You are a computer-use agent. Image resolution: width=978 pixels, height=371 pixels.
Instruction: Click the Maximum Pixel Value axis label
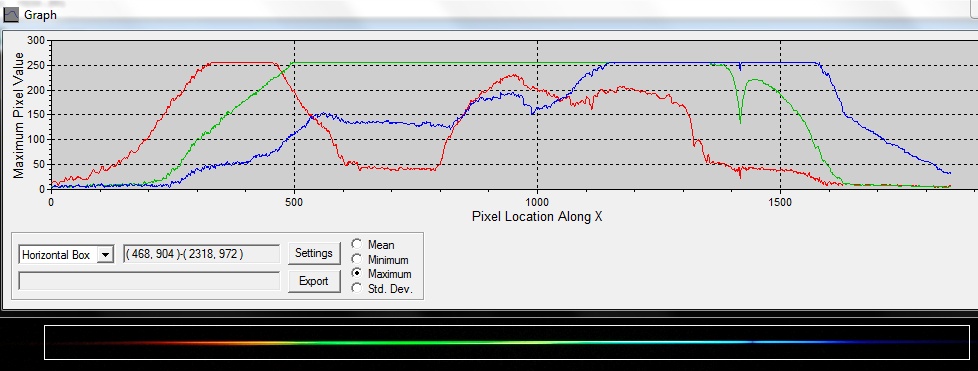[19, 115]
